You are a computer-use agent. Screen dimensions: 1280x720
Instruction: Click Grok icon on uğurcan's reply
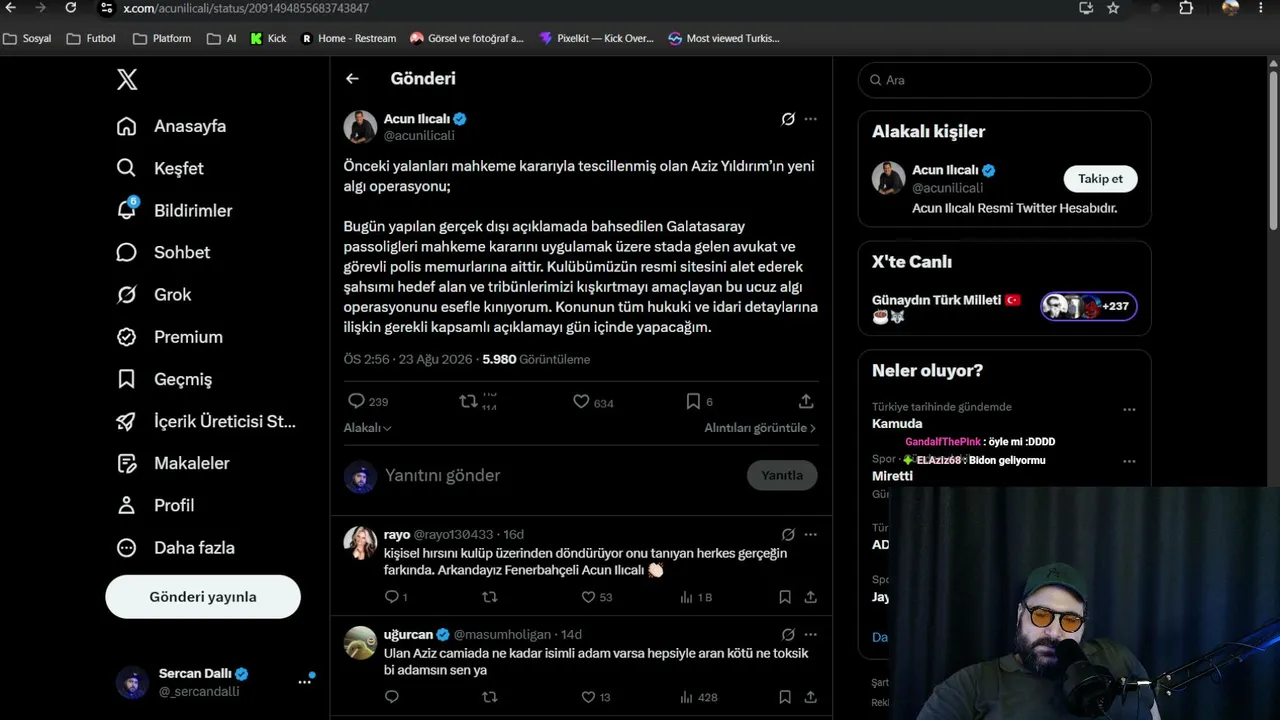tap(788, 635)
